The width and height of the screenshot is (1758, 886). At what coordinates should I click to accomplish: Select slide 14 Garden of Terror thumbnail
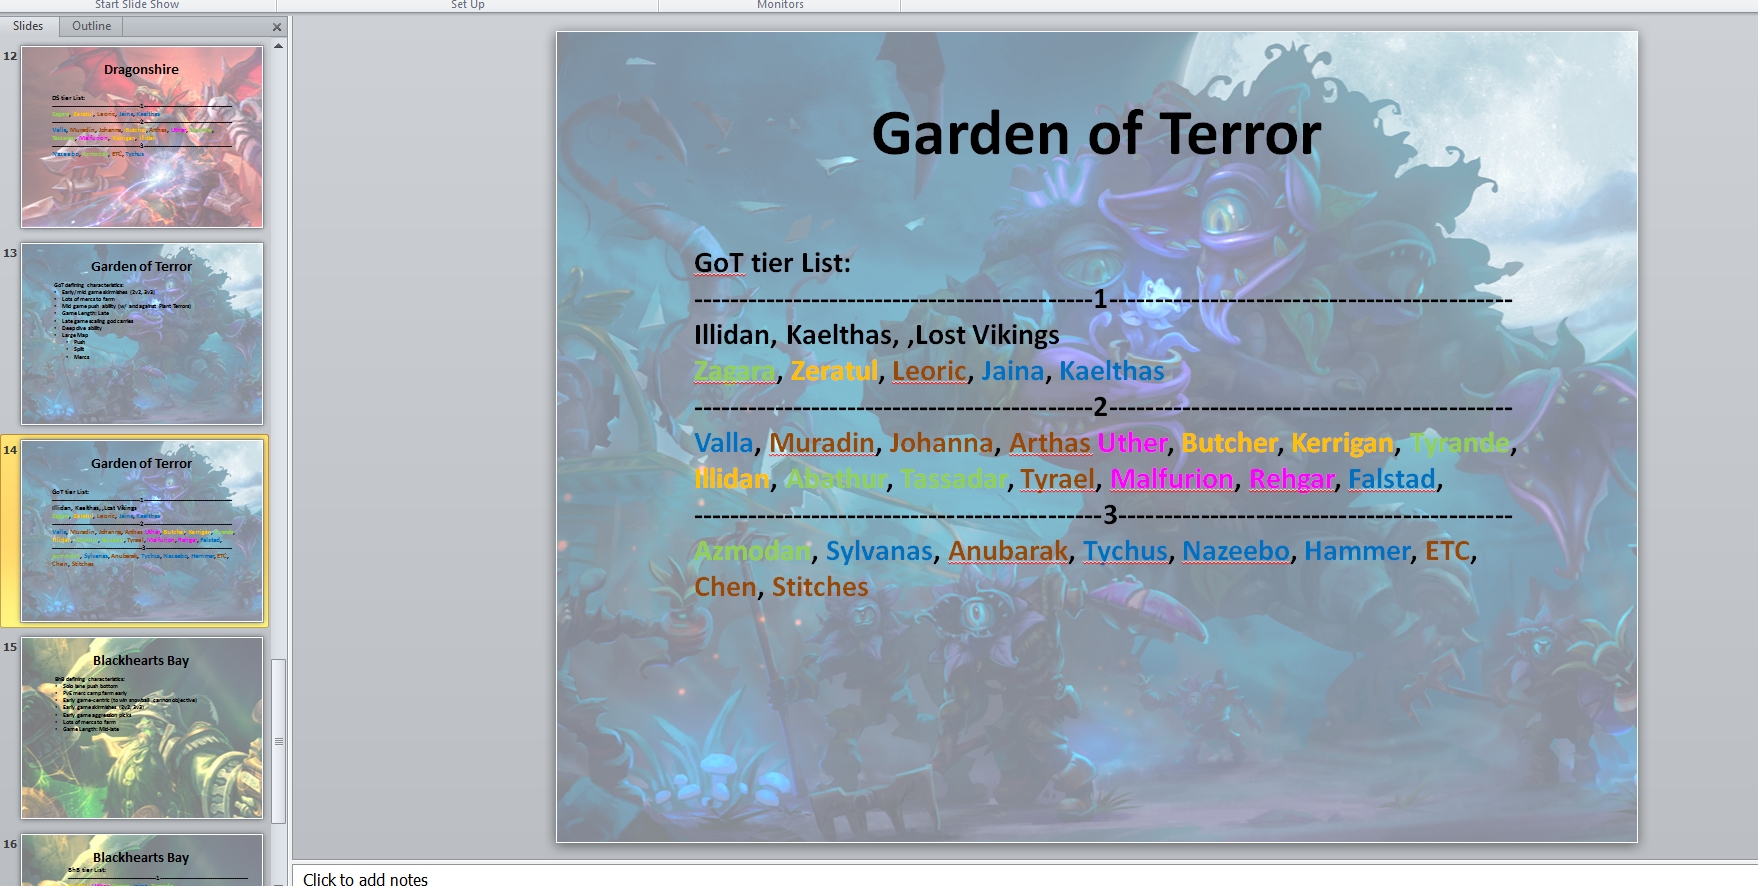[142, 531]
